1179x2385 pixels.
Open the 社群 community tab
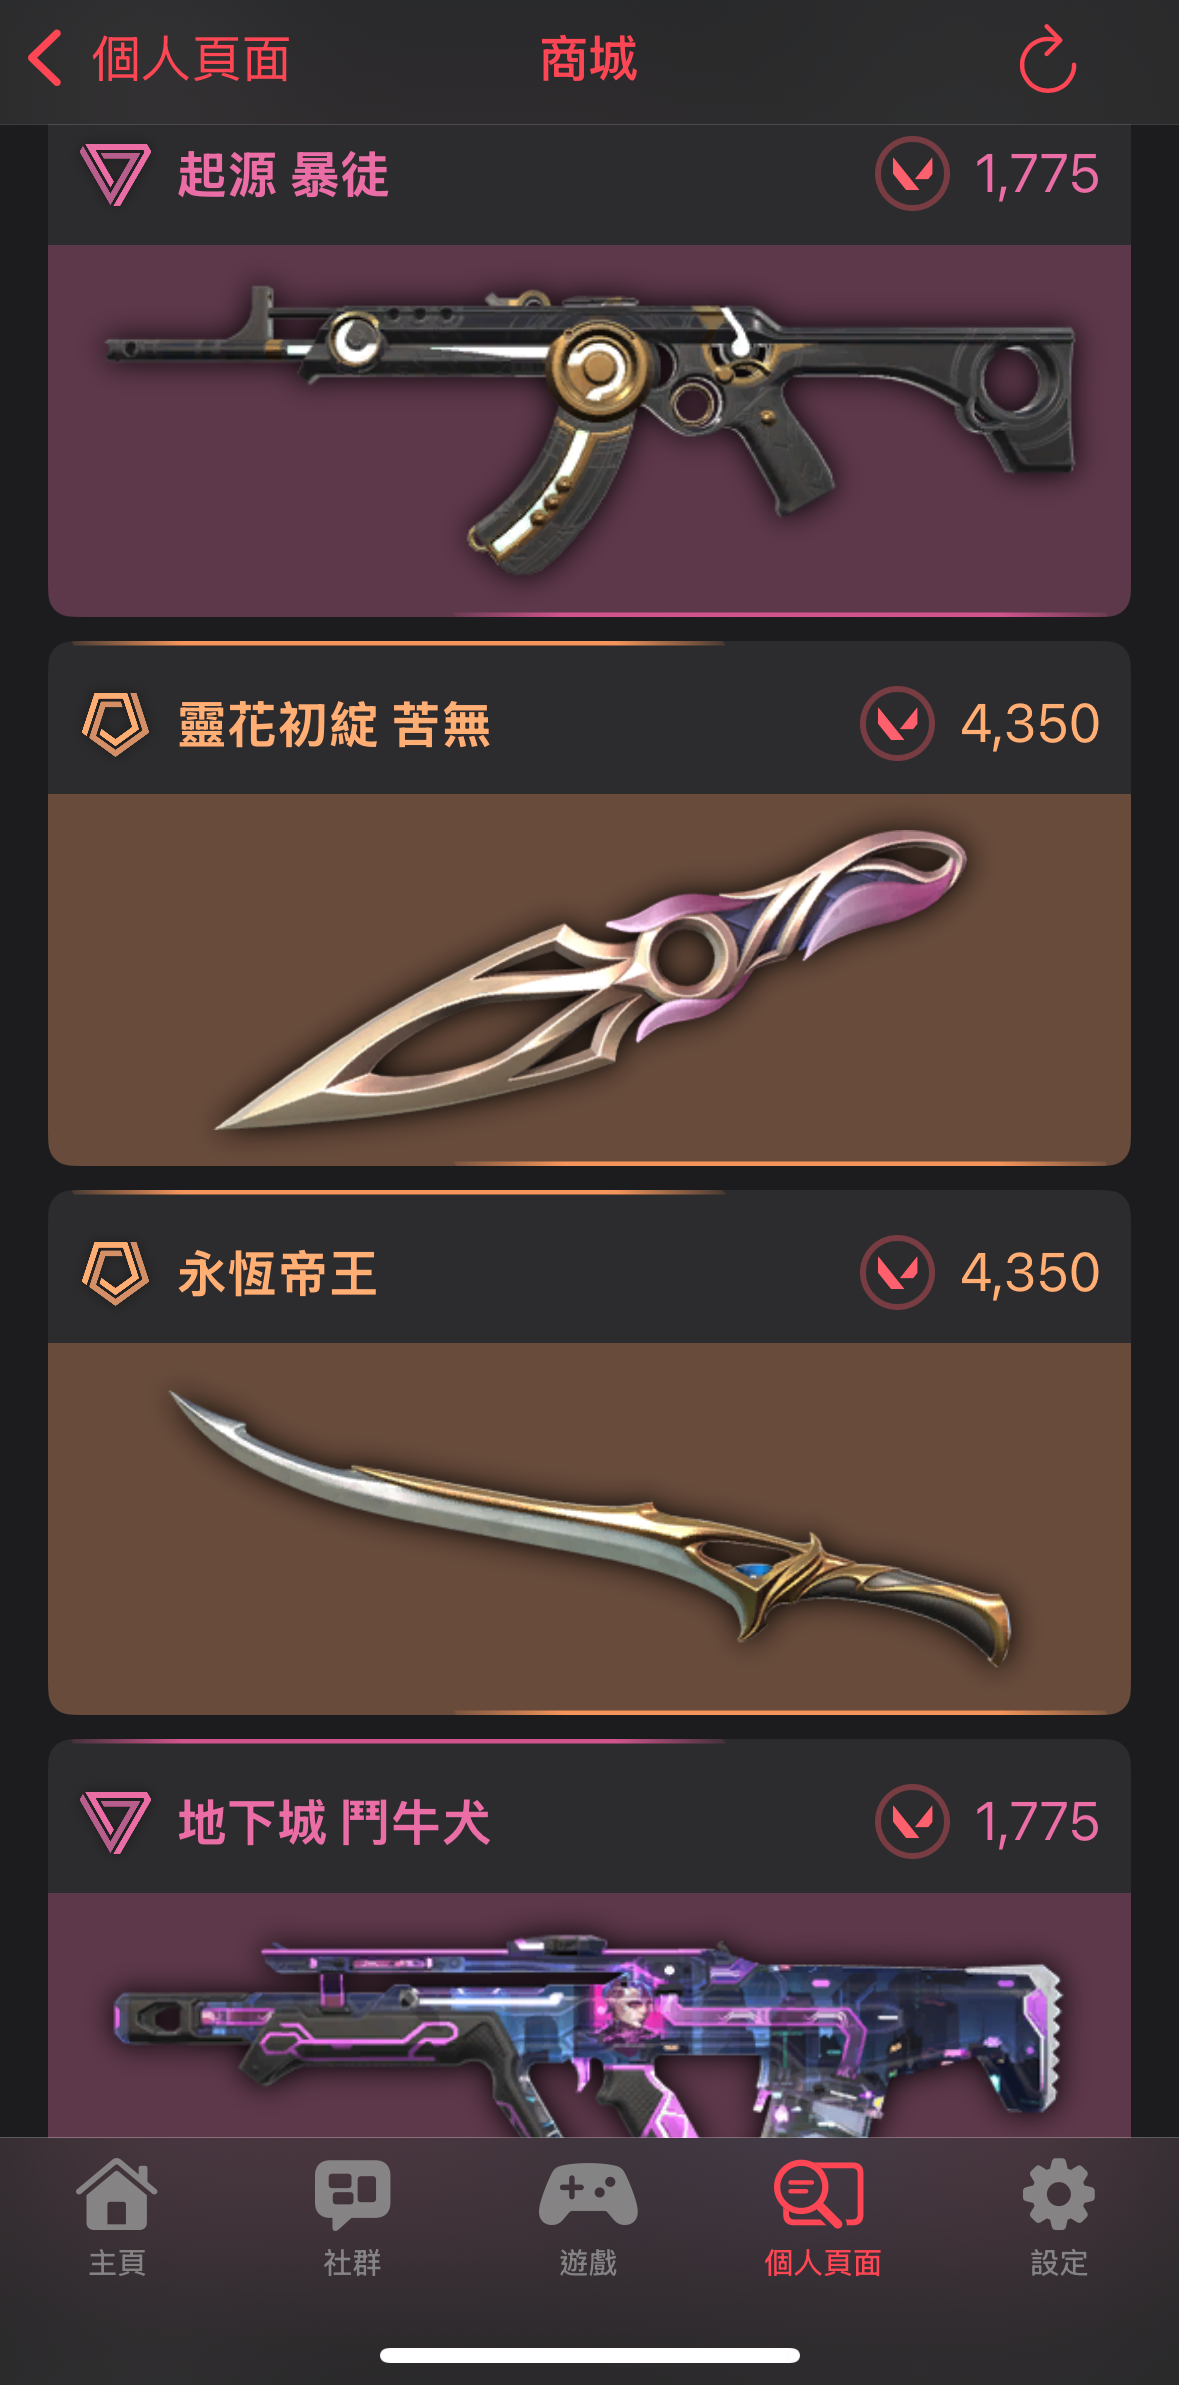coord(352,2217)
